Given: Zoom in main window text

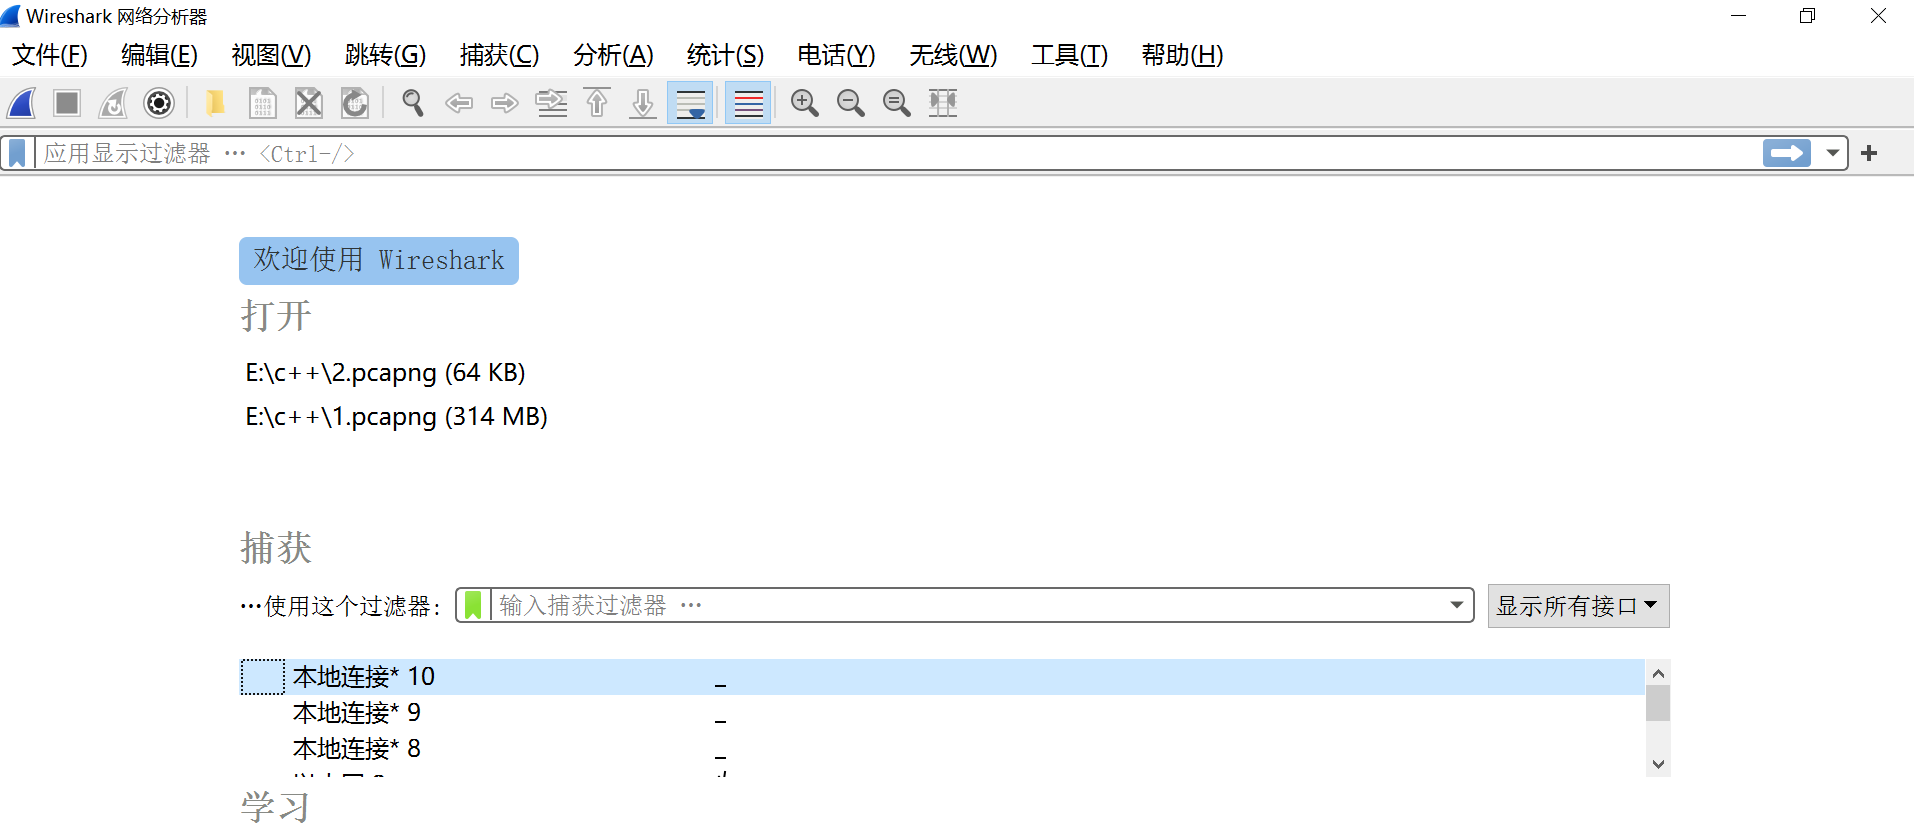Looking at the screenshot, I should [804, 103].
